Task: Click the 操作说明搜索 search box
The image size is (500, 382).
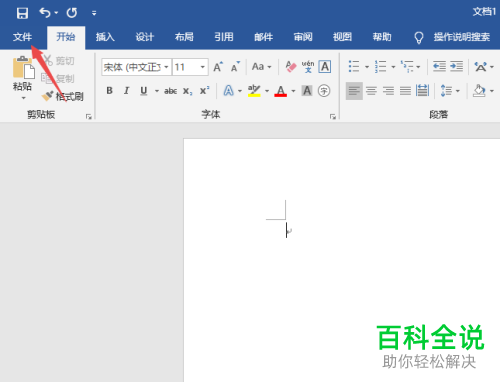Action: (x=462, y=37)
